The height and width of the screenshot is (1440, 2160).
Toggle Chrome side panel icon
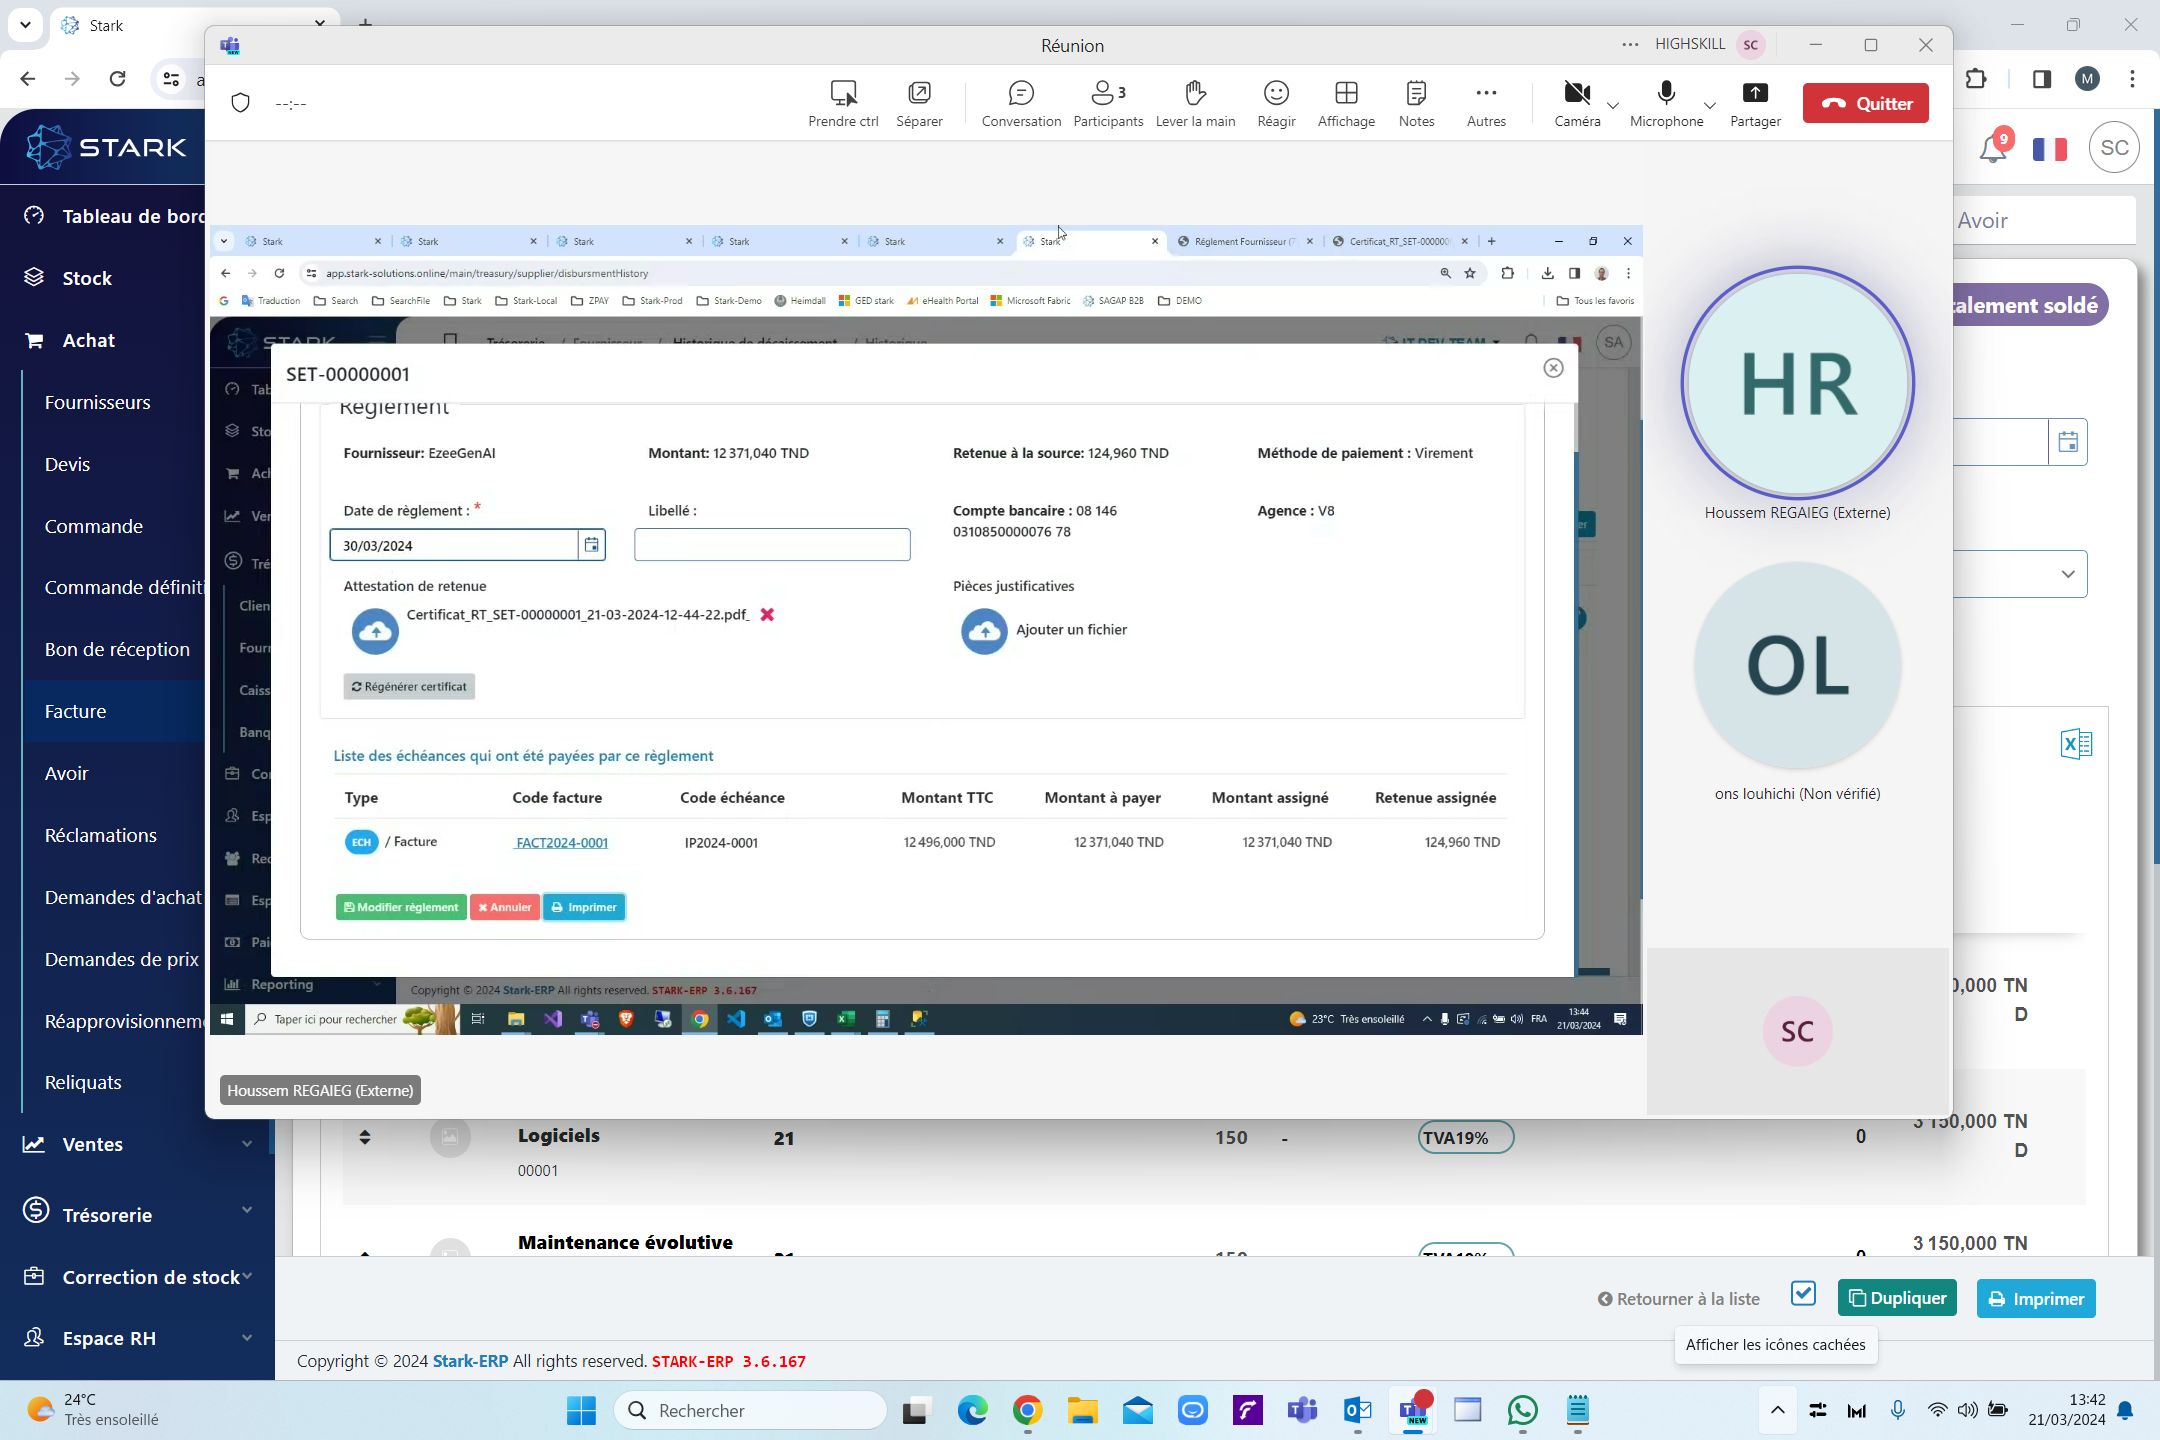coord(2041,79)
